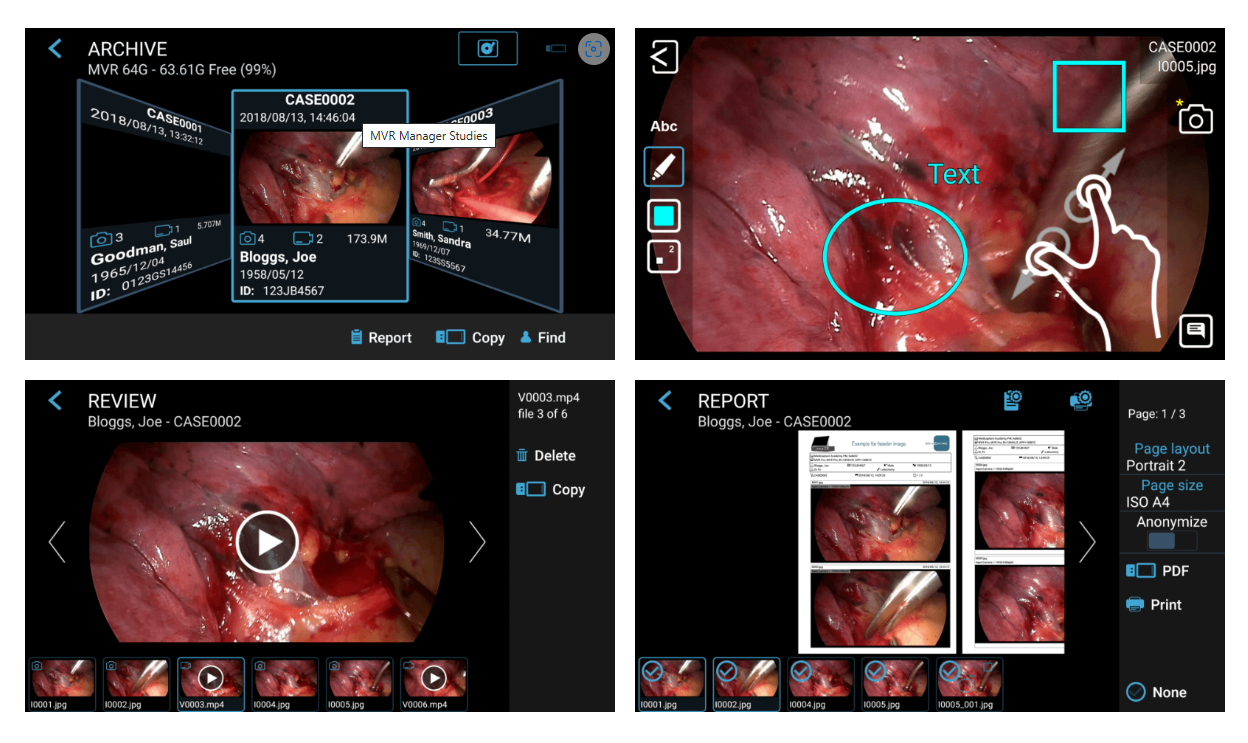Change Page layout from Portrait 2
Viewport: 1248px width, 743px height.
pyautogui.click(x=1172, y=457)
